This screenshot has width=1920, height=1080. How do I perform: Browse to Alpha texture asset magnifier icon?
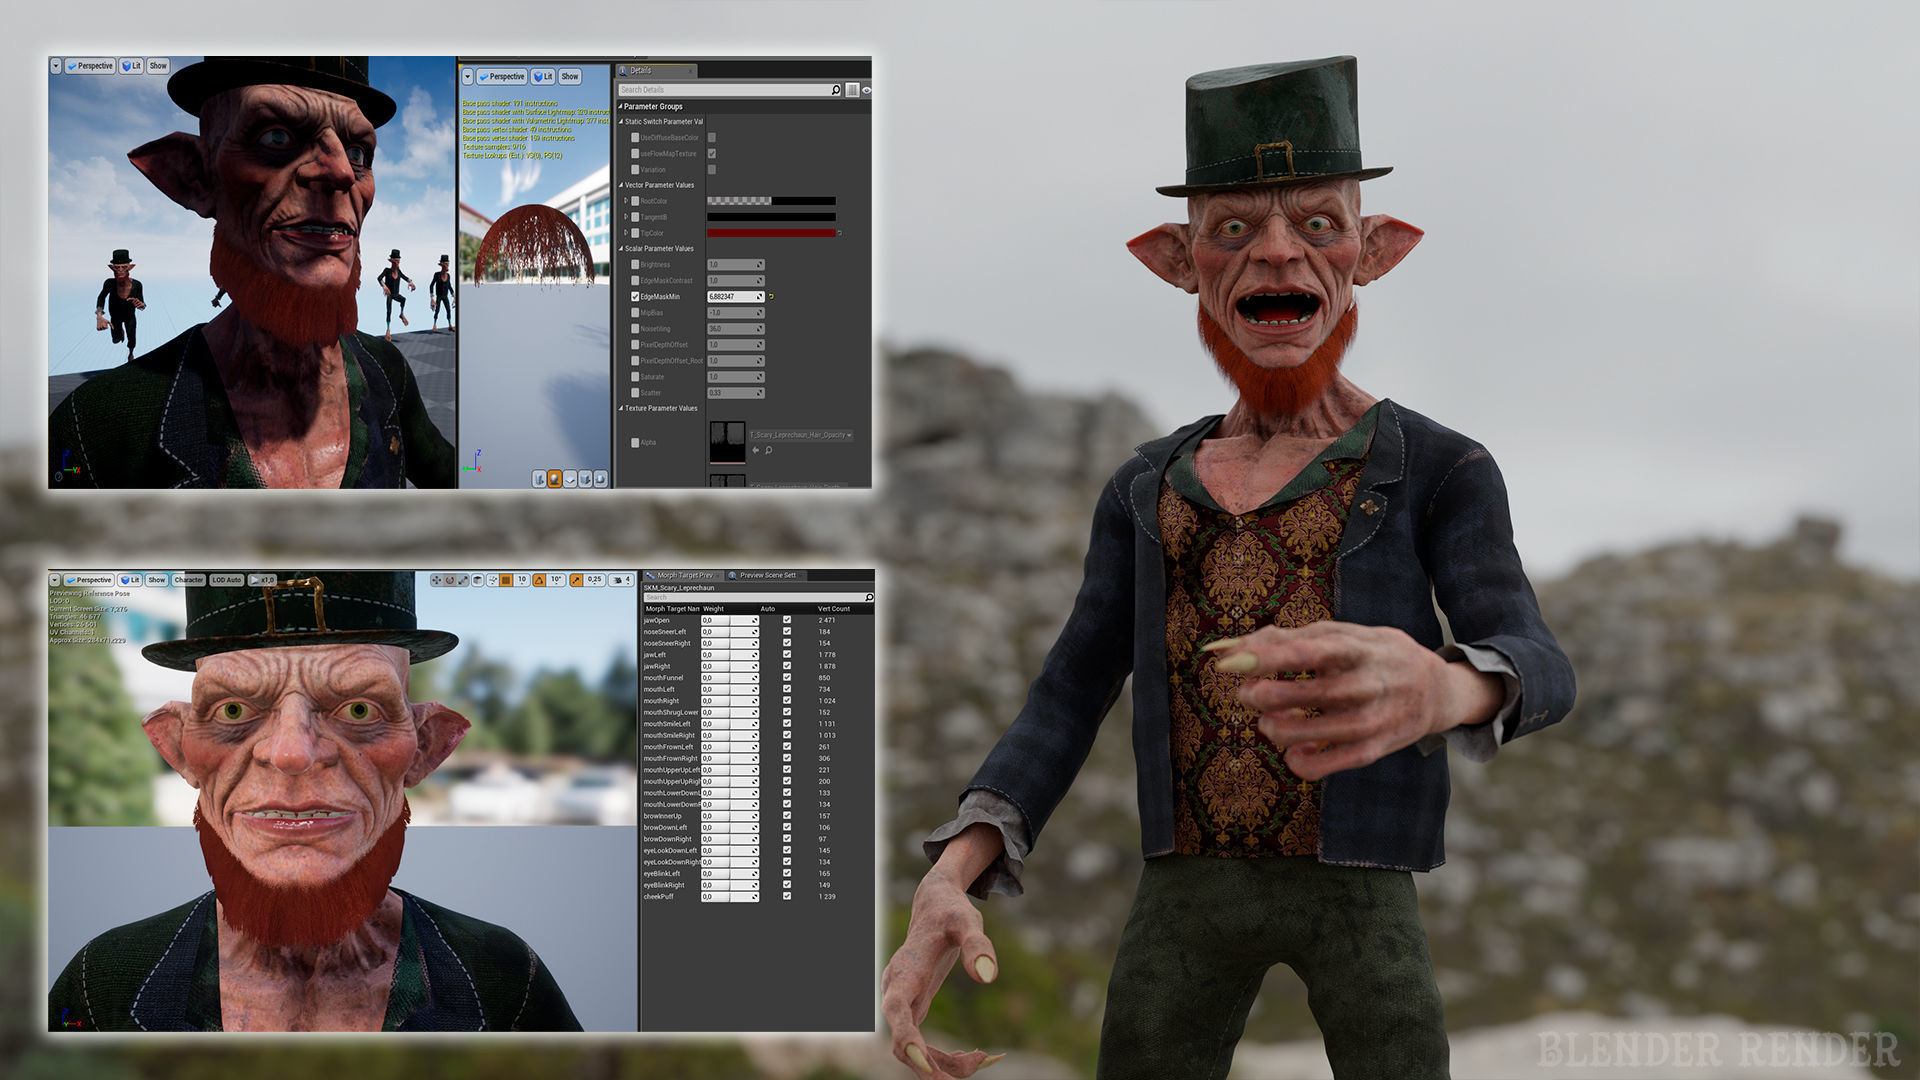768,450
